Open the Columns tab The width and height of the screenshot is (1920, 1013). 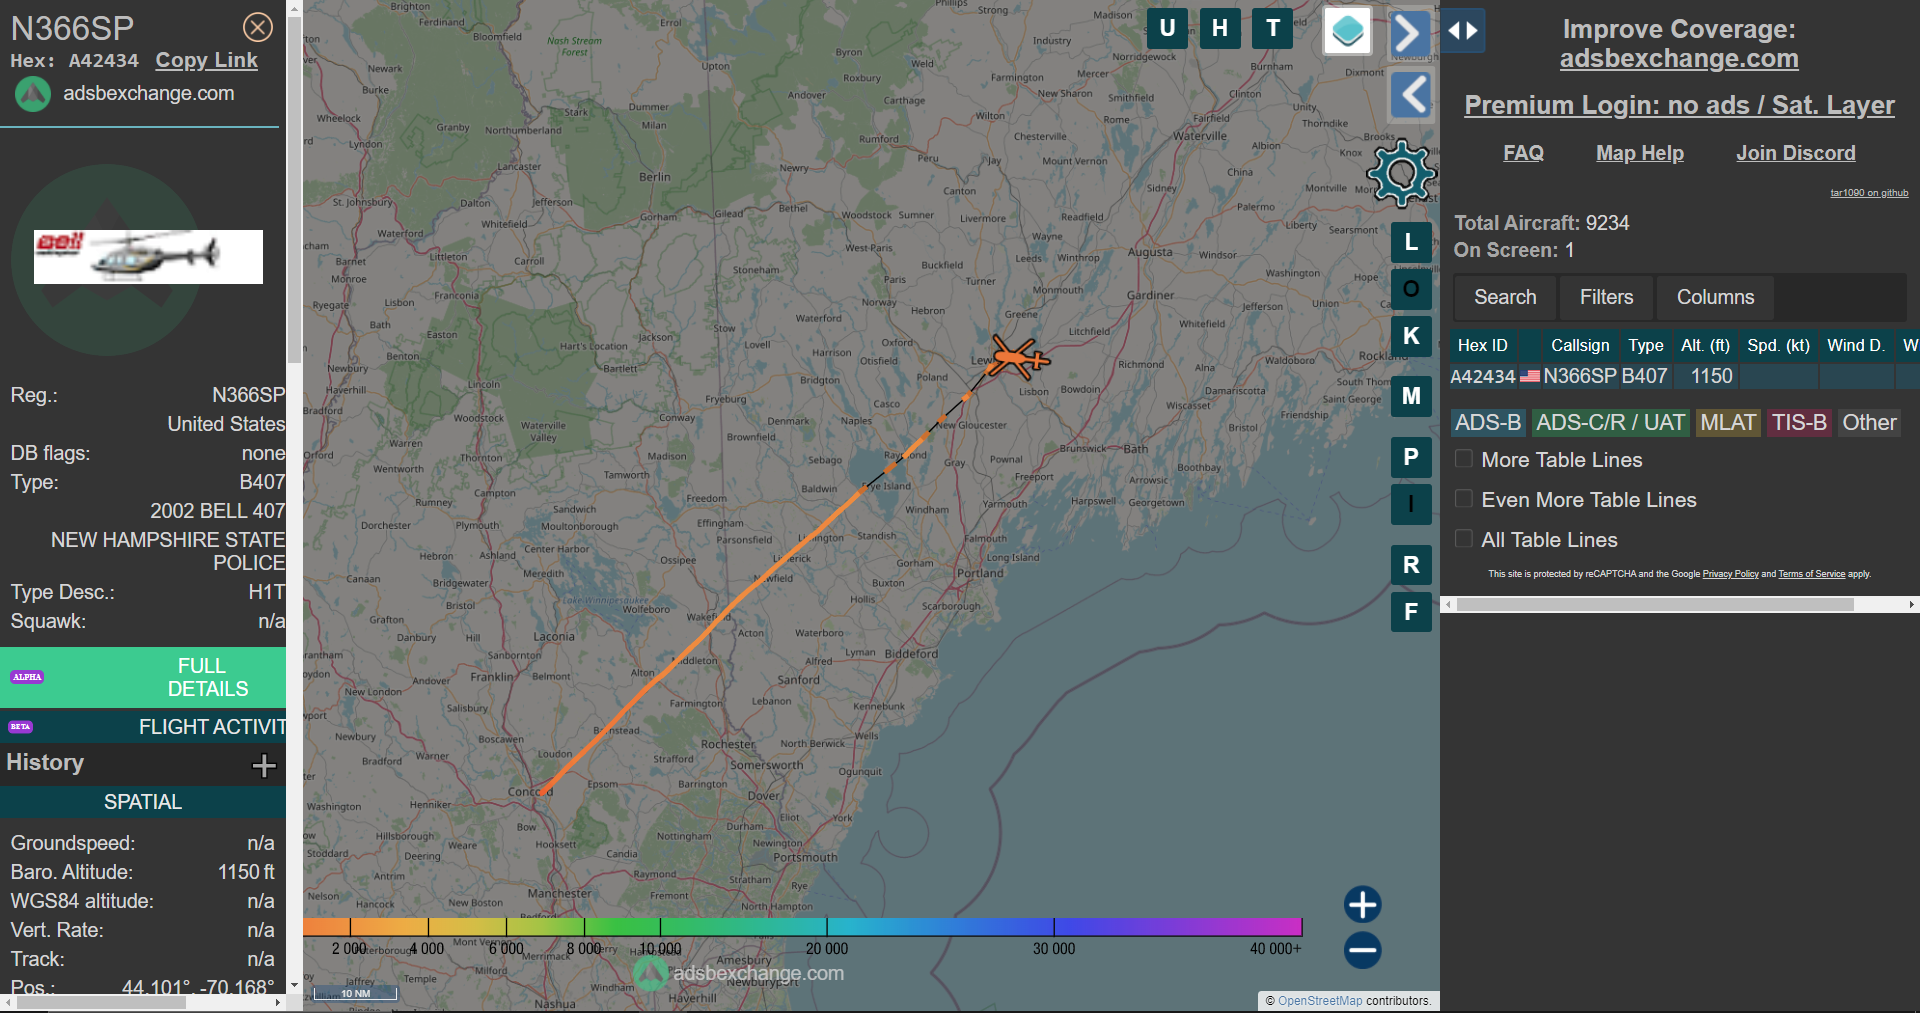1715,297
